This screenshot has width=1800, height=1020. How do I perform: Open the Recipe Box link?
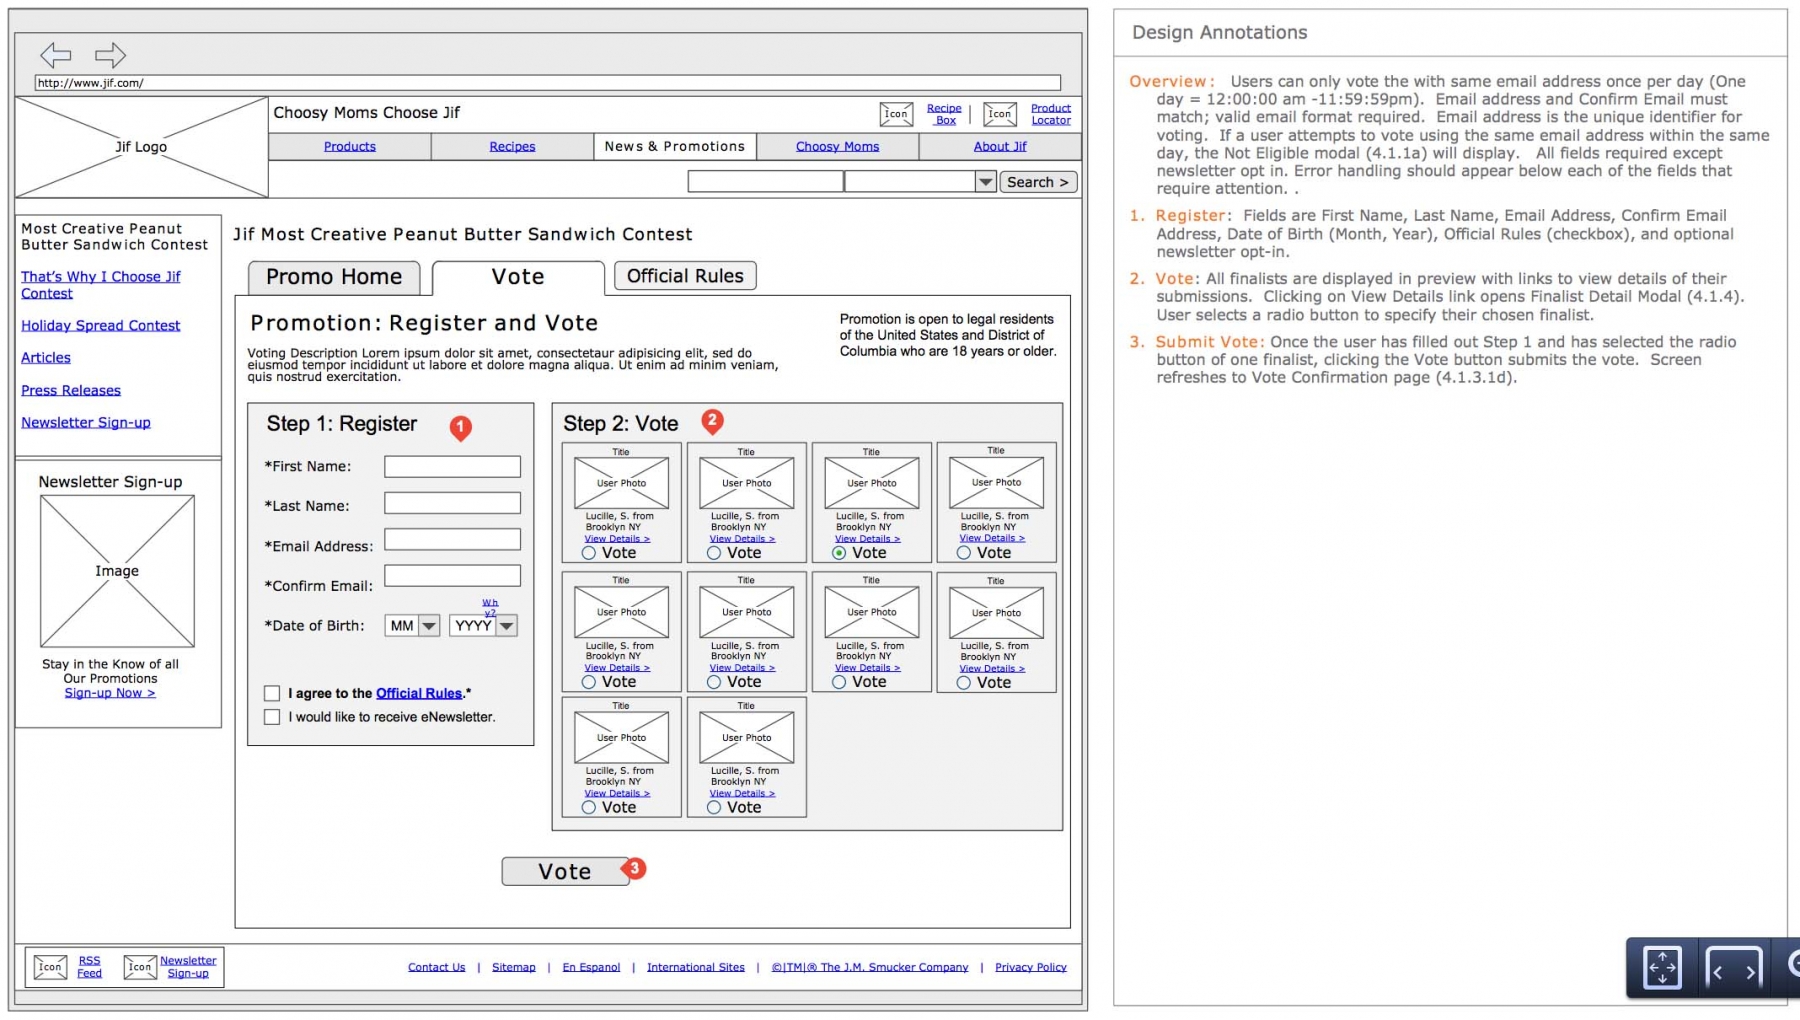[x=944, y=114]
